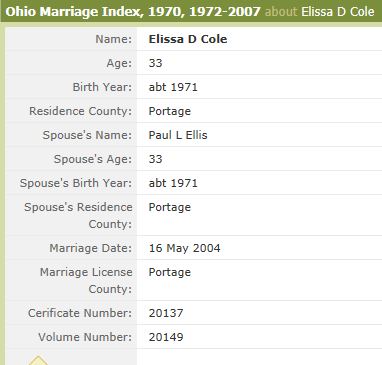Click the yellow diamond icon at bottom left

point(38,361)
